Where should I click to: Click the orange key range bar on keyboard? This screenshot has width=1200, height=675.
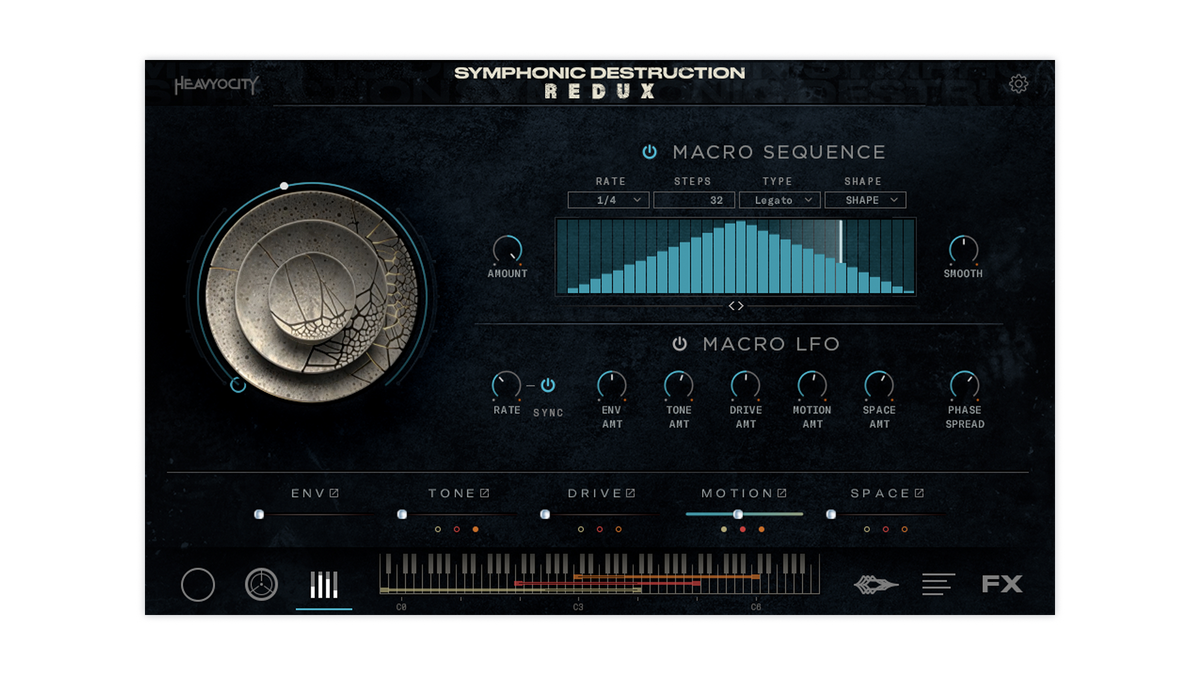pos(667,577)
